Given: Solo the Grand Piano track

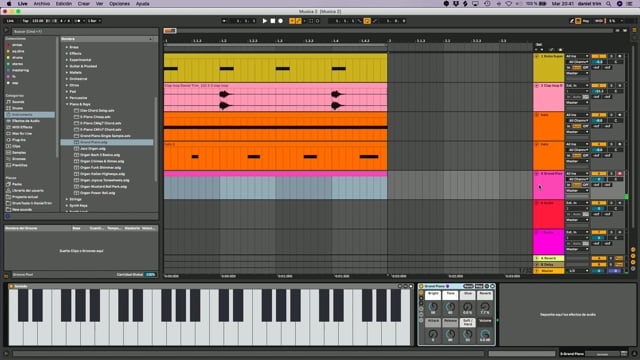Looking at the screenshot, I should tap(611, 174).
